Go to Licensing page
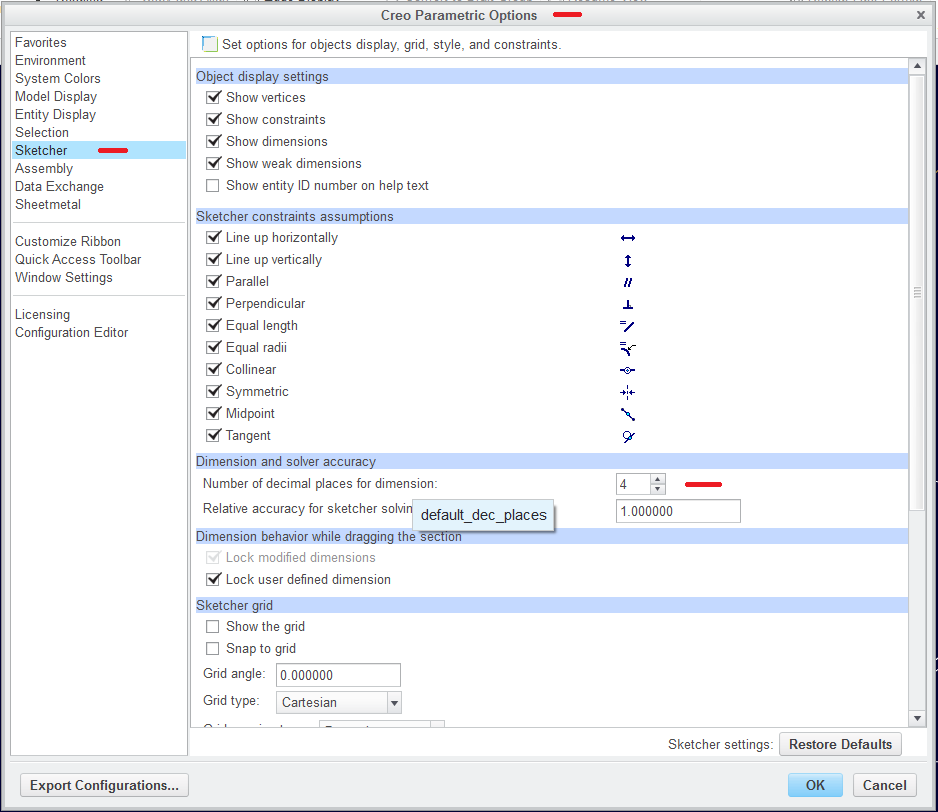This screenshot has height=812, width=938. click(42, 315)
